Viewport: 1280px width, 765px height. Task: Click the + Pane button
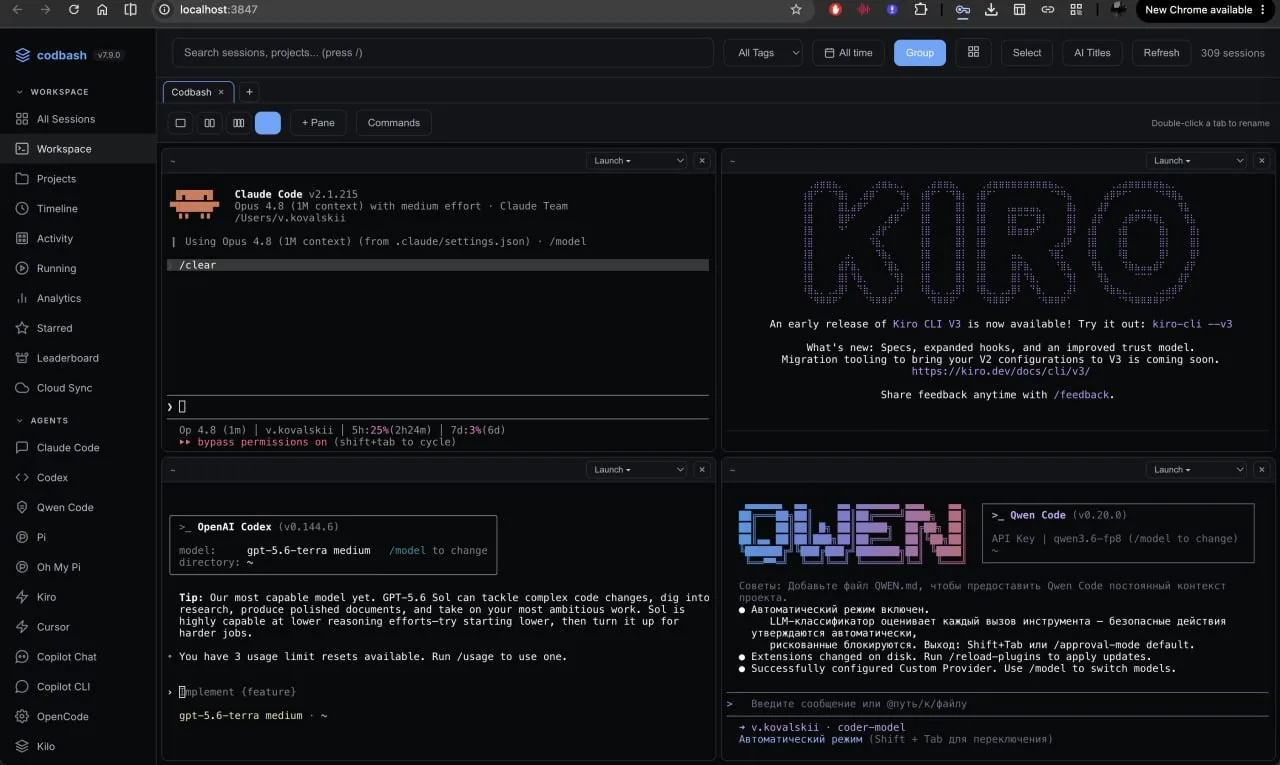(x=318, y=123)
